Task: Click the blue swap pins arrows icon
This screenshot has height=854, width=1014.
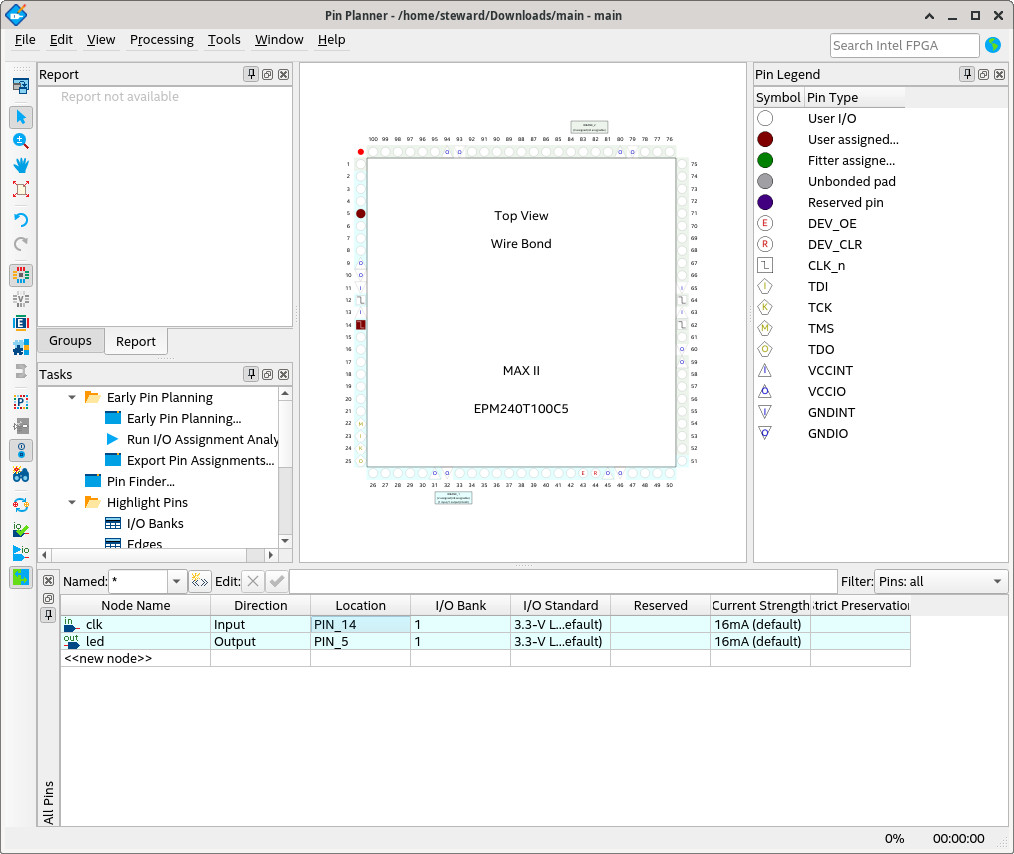Action: point(21,505)
